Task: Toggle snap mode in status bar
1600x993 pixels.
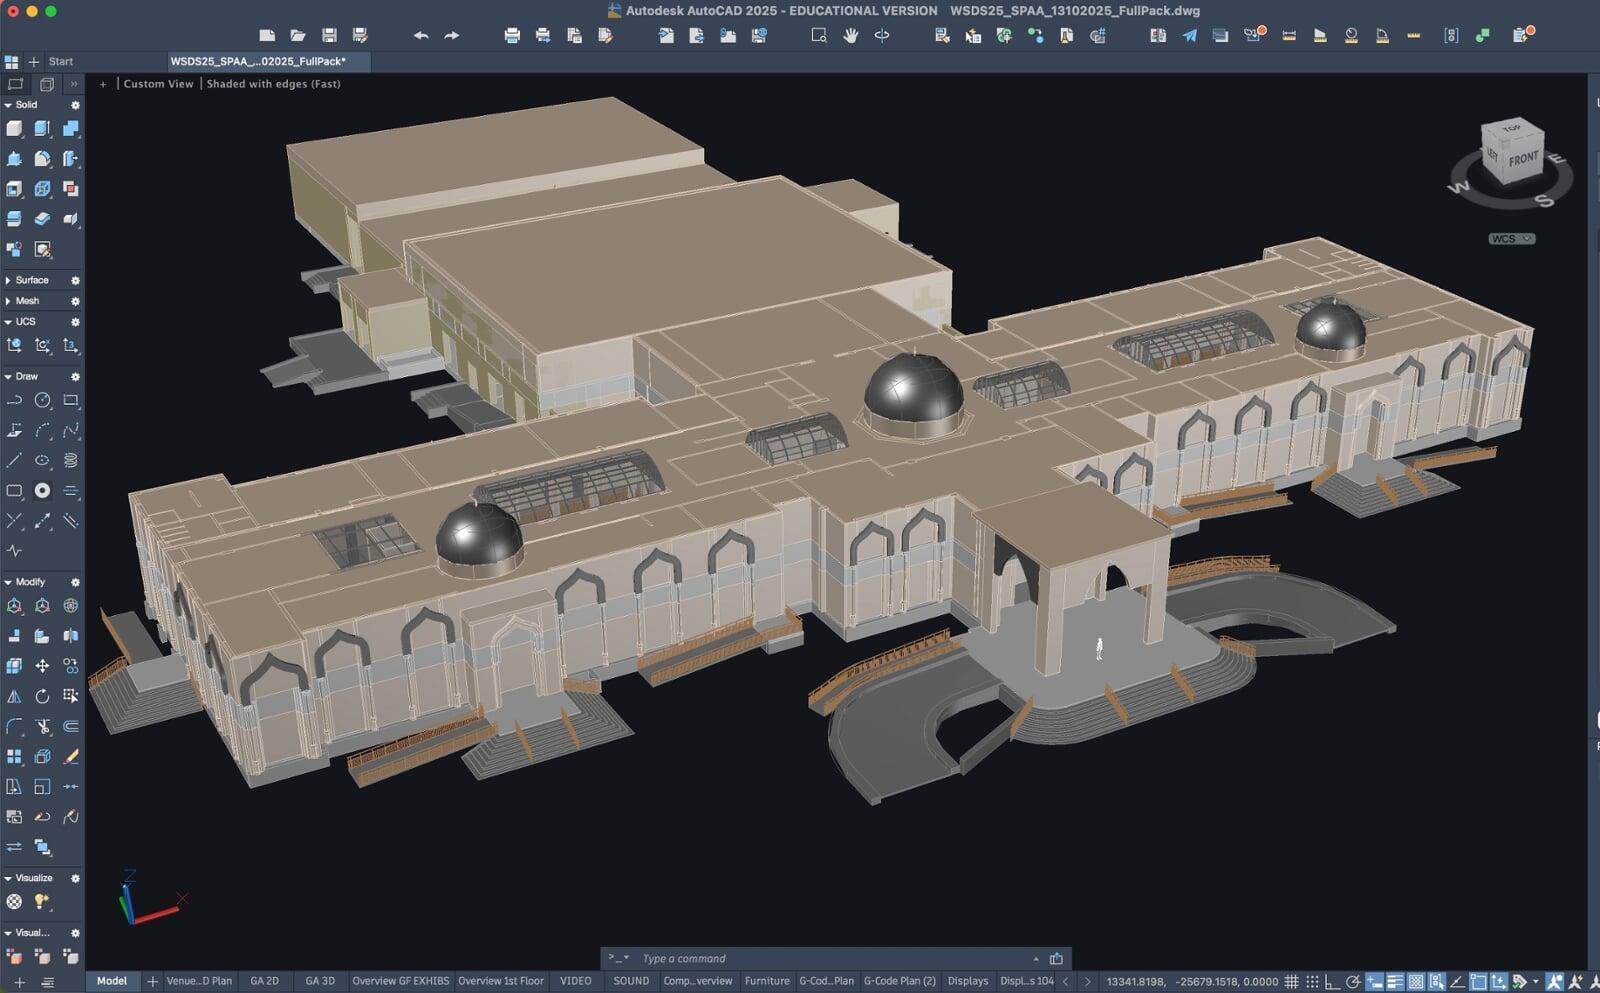Action: point(1312,982)
